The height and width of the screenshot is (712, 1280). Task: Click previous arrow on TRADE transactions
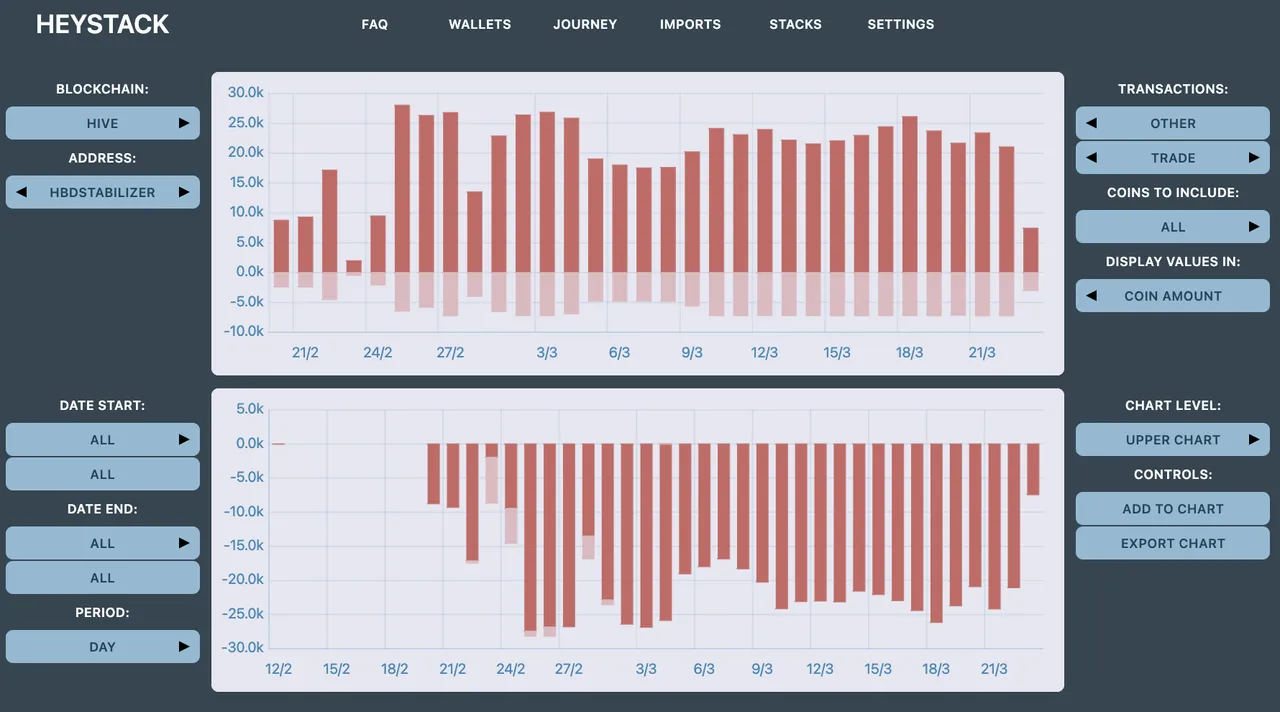point(1092,157)
